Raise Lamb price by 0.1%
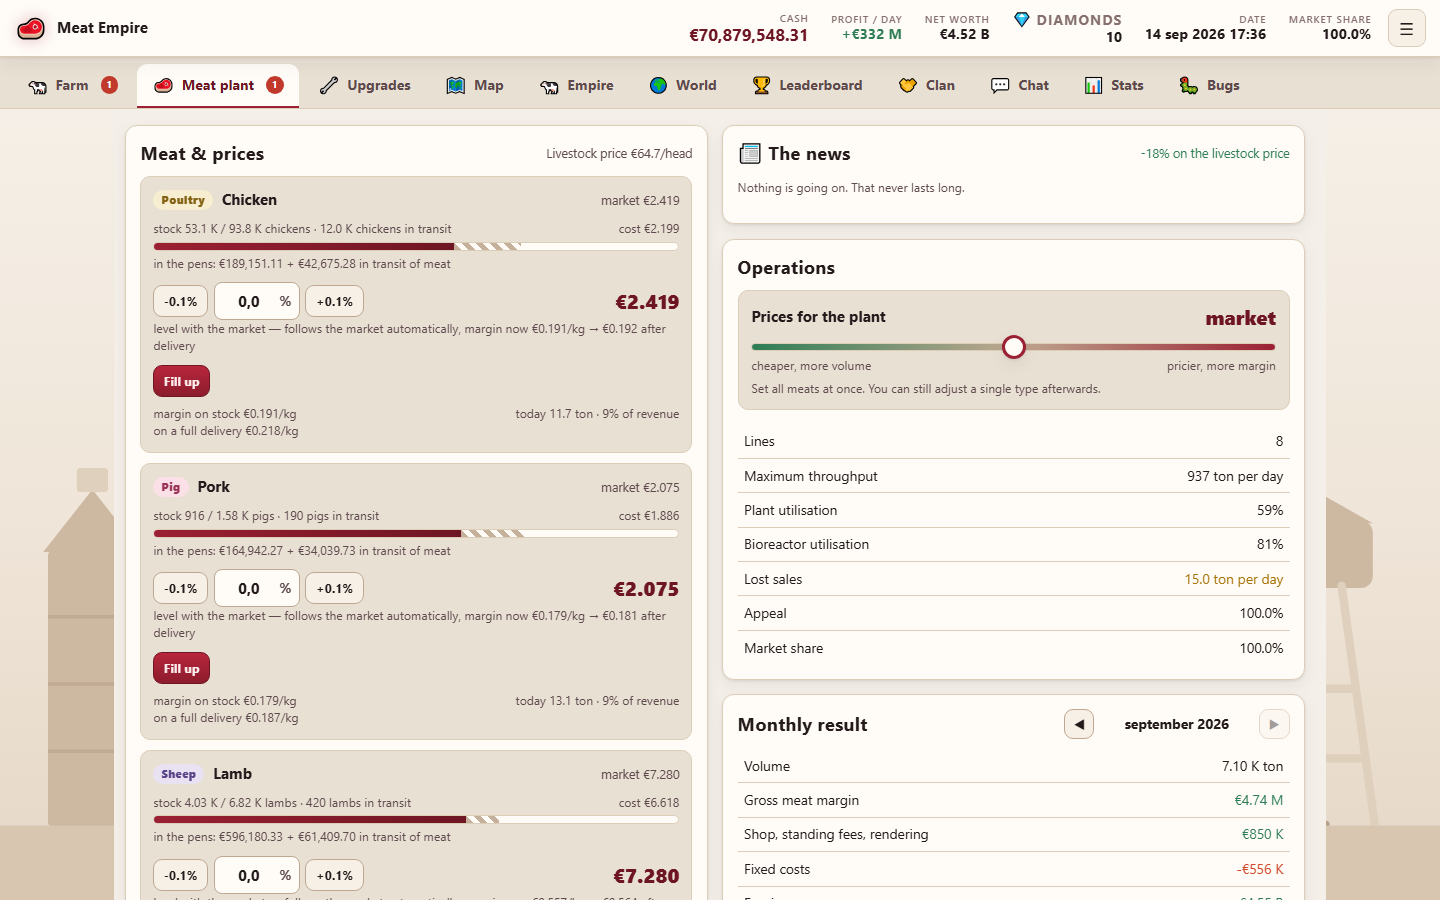The height and width of the screenshot is (900, 1440). (x=335, y=875)
